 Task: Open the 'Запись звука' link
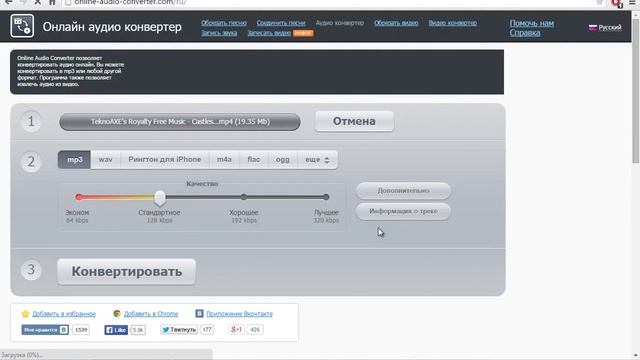tap(219, 33)
